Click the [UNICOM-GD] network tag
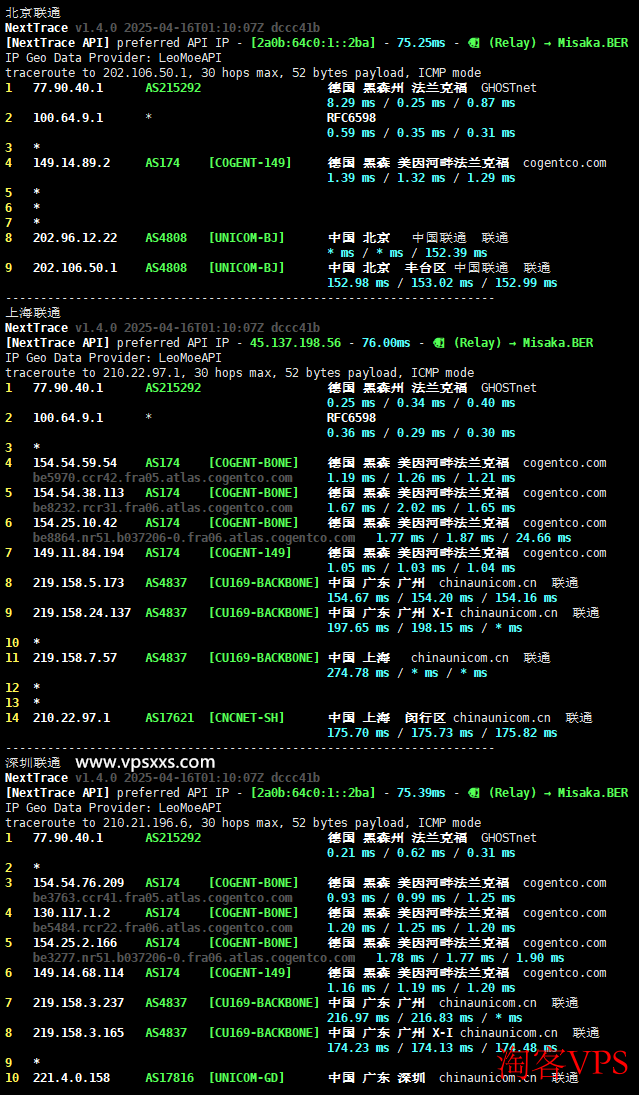639x1095 pixels. coord(247,1078)
